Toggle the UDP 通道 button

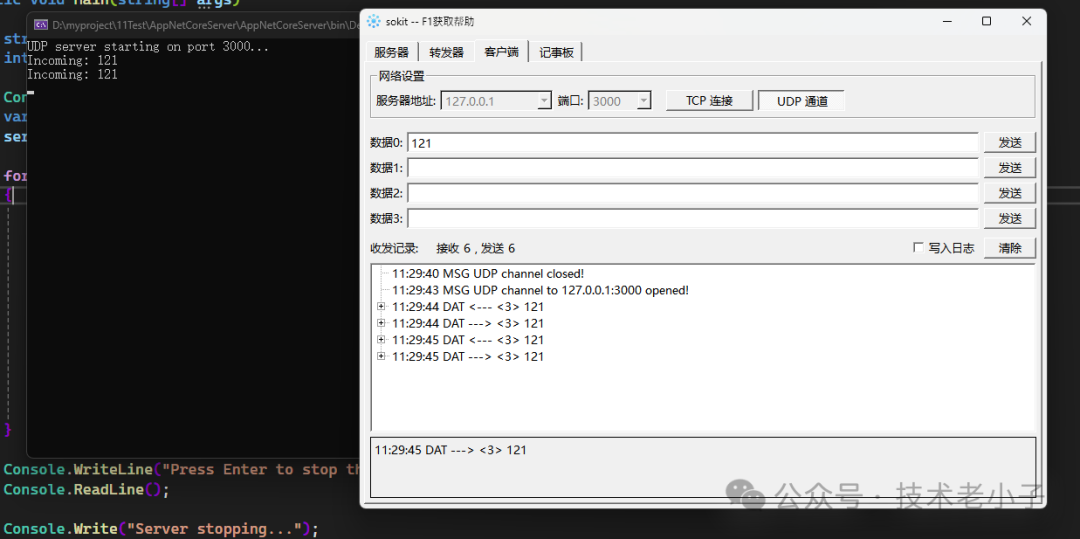801,101
